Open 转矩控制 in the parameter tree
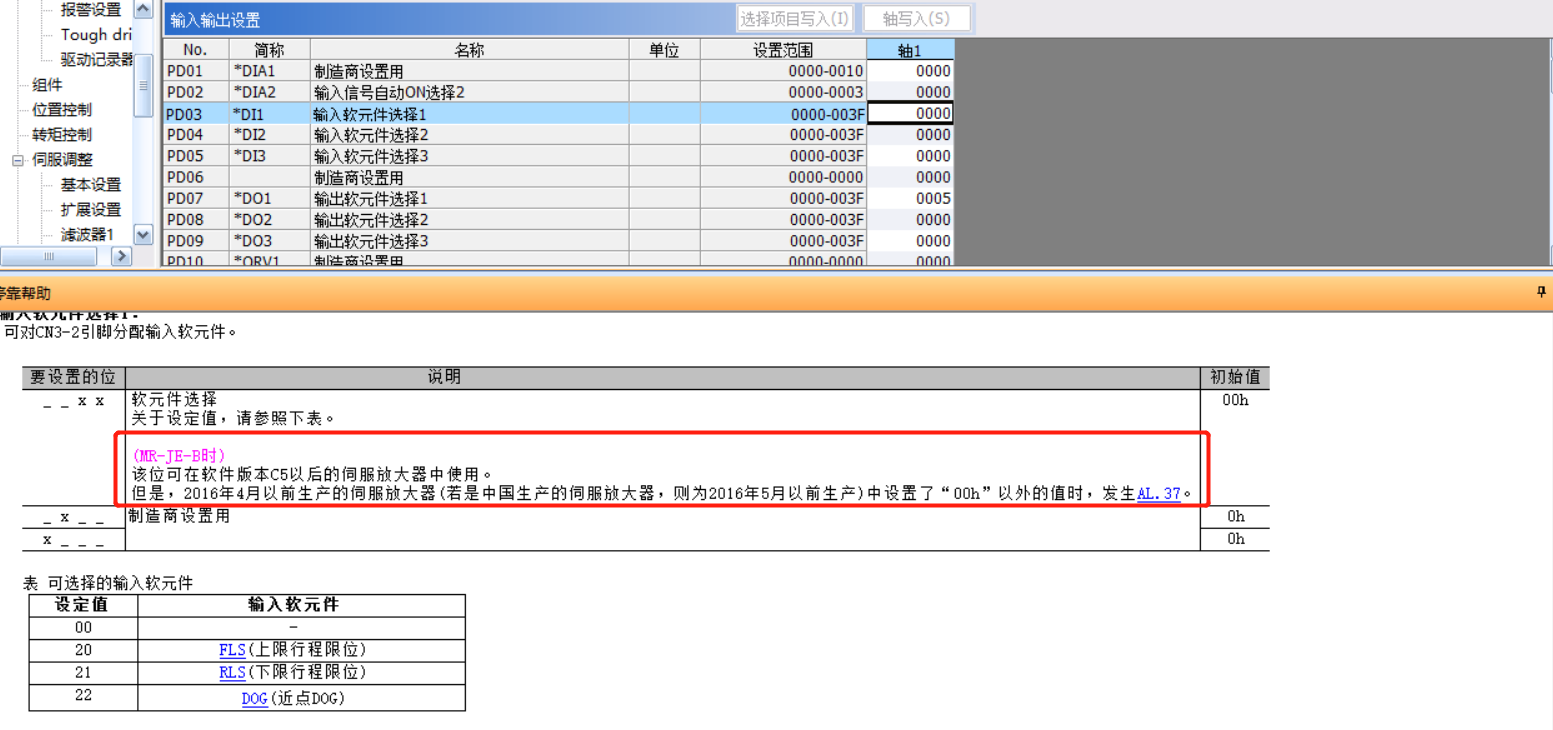Screen dimensions: 1553x730 62,135
